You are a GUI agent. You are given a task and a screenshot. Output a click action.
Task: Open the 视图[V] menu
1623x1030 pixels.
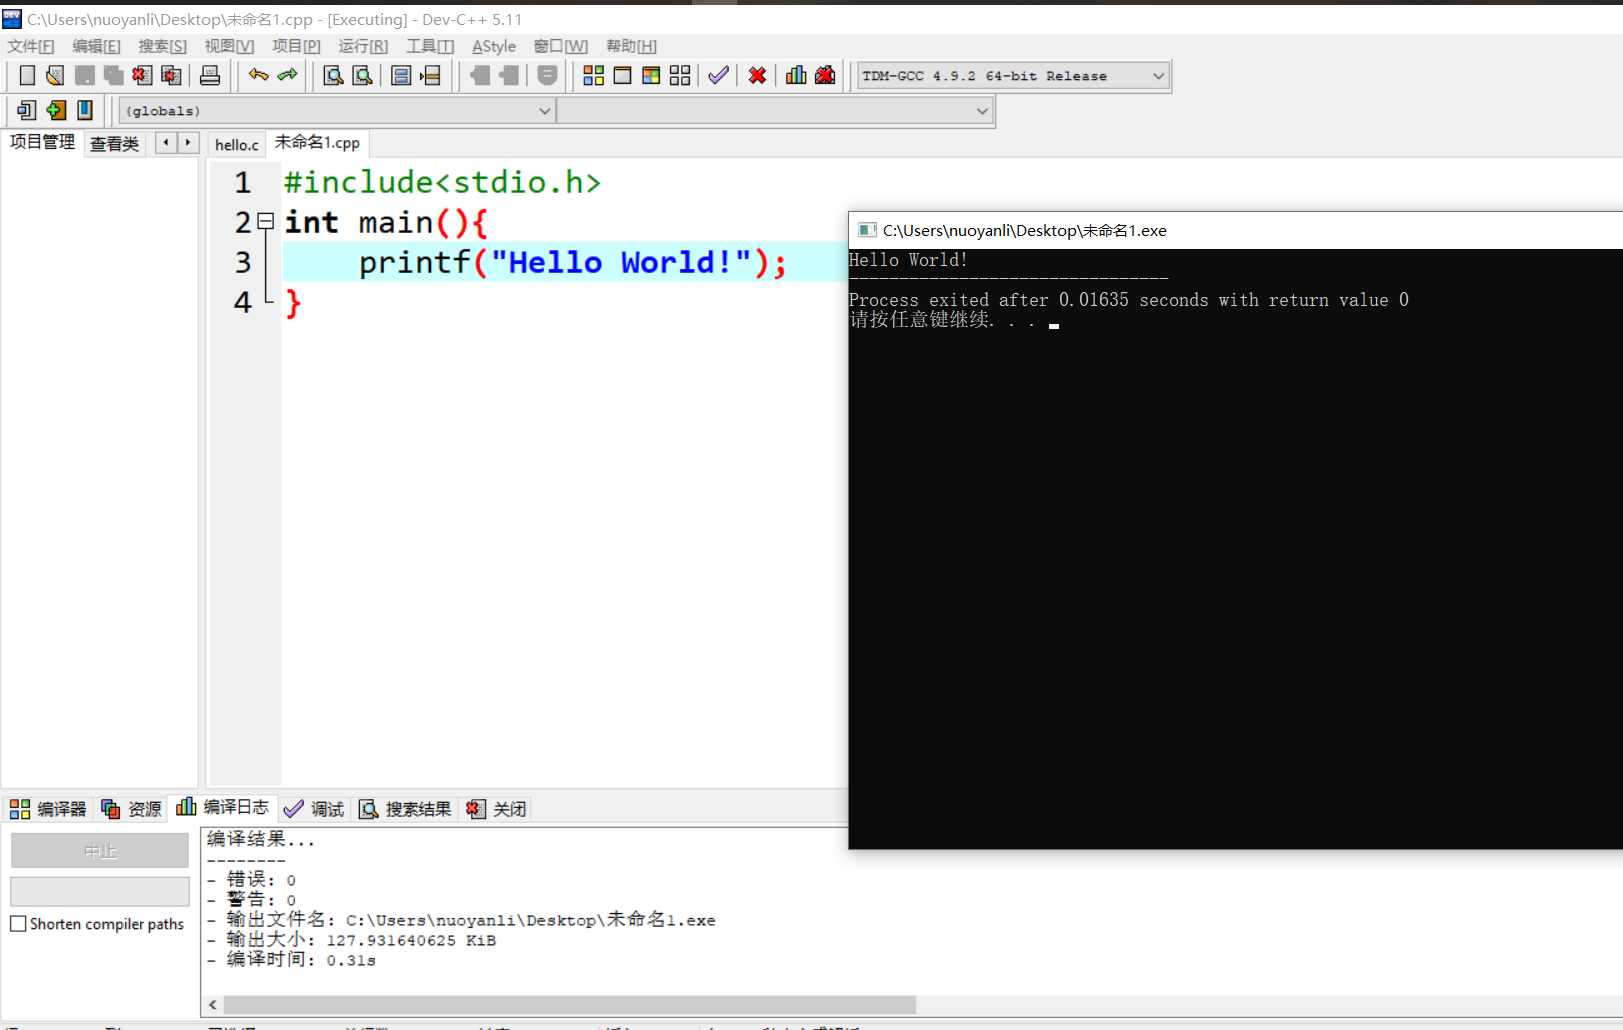229,46
